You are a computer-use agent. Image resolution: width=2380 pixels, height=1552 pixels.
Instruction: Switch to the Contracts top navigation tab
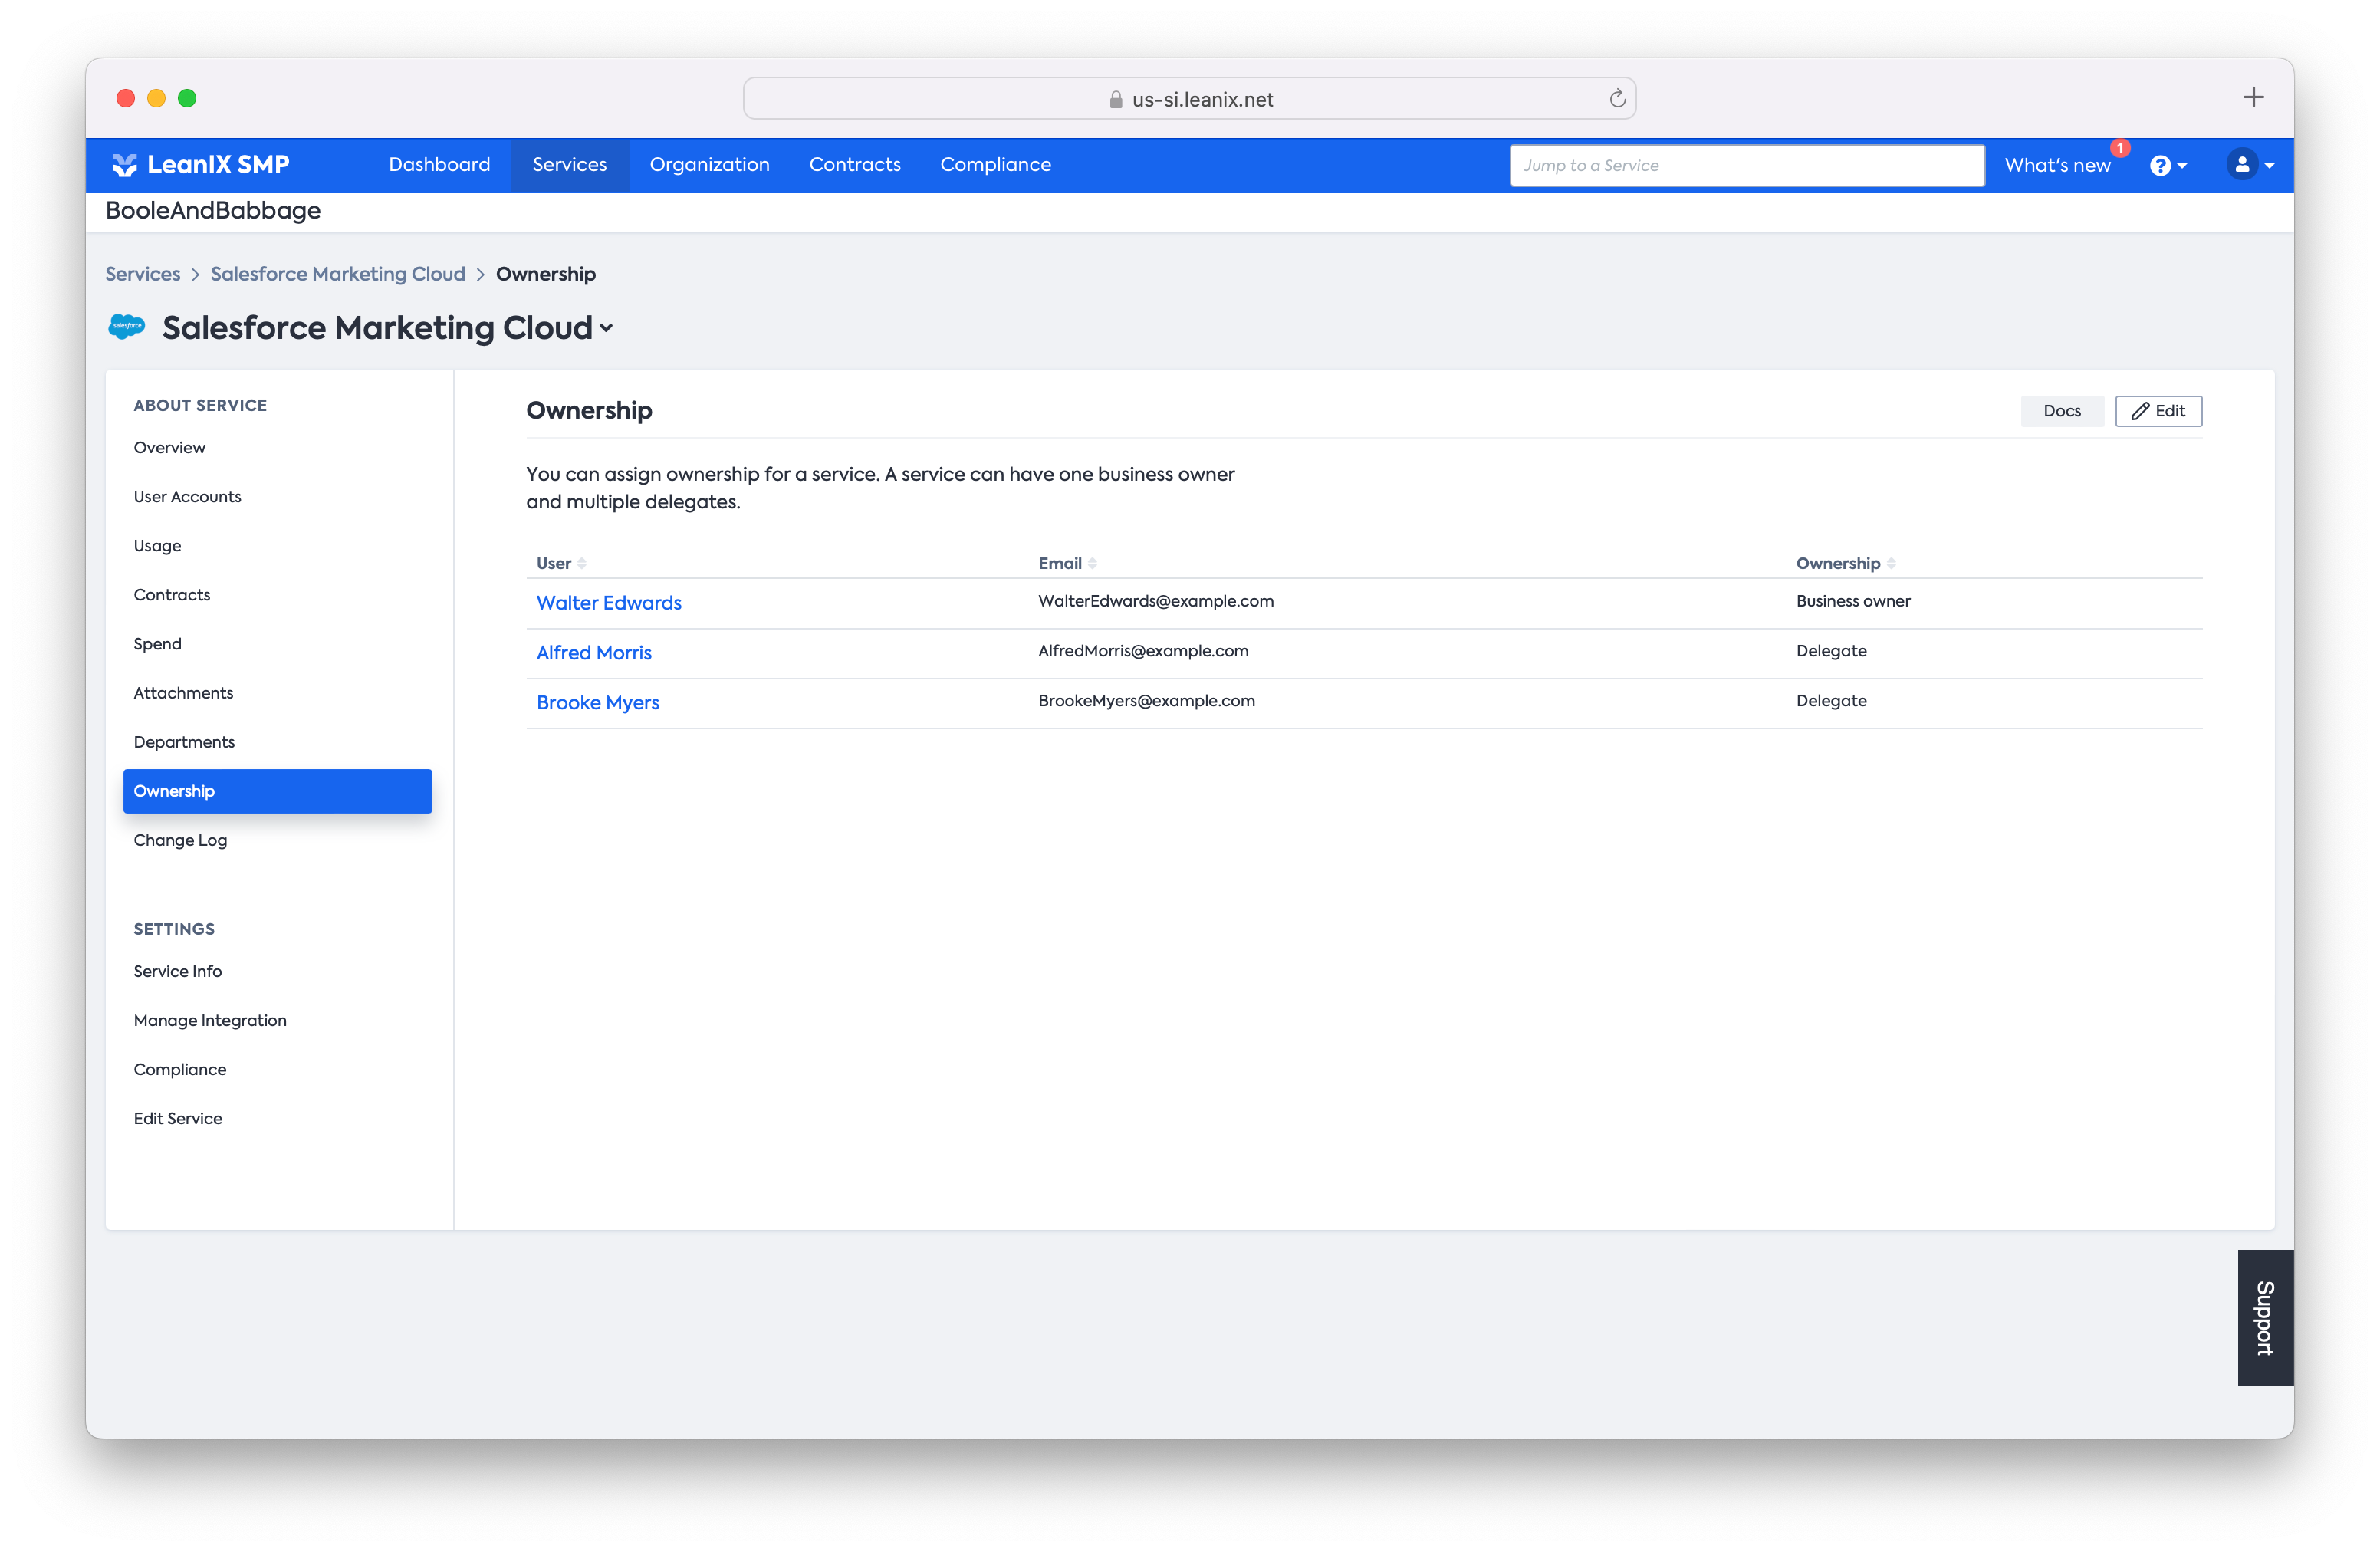[x=854, y=165]
